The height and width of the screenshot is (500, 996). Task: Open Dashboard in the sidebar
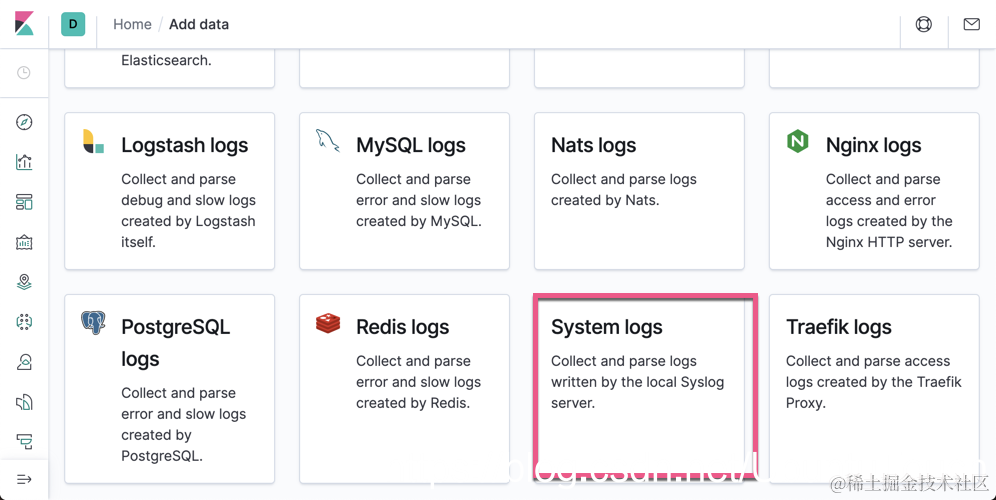tap(24, 202)
